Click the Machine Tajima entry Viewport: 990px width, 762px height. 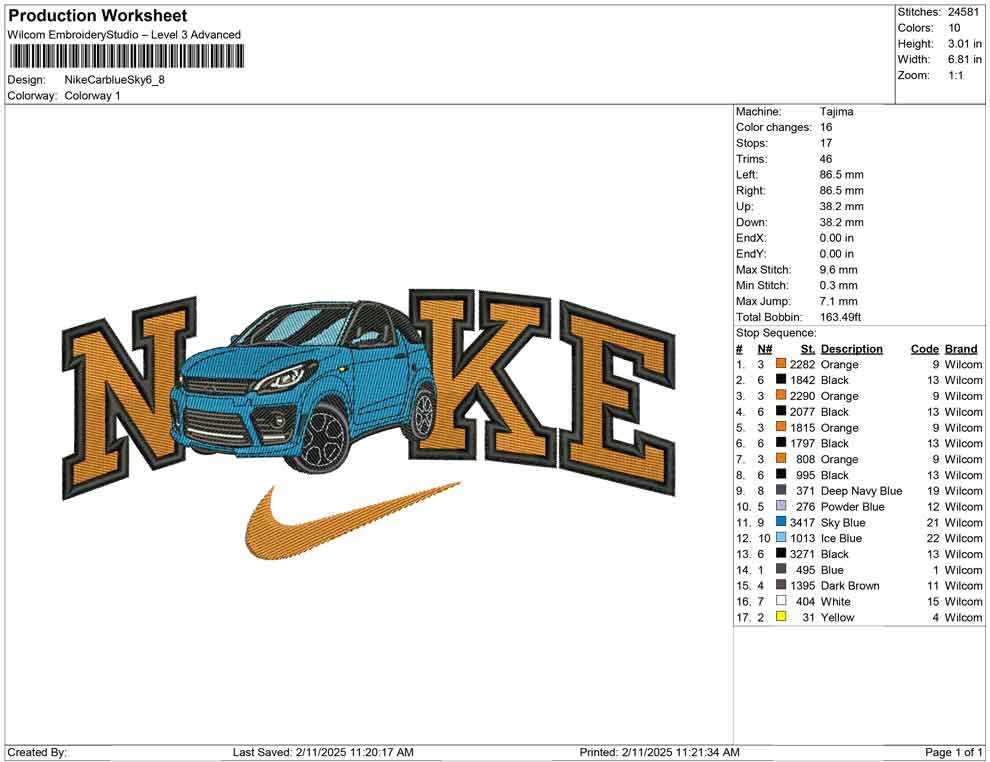[x=836, y=111]
